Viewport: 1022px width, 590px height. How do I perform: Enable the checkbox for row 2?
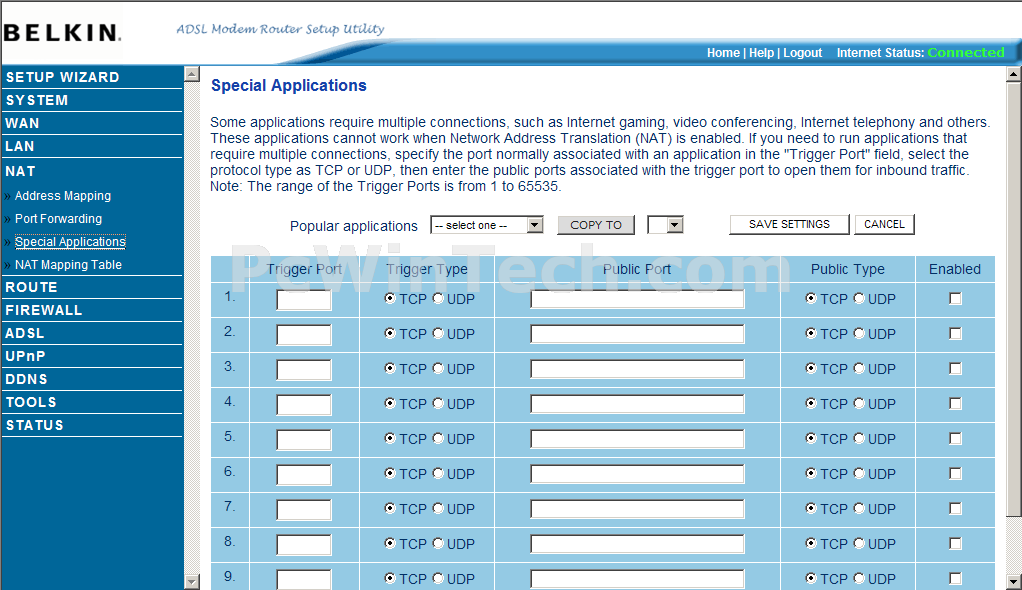click(x=955, y=334)
